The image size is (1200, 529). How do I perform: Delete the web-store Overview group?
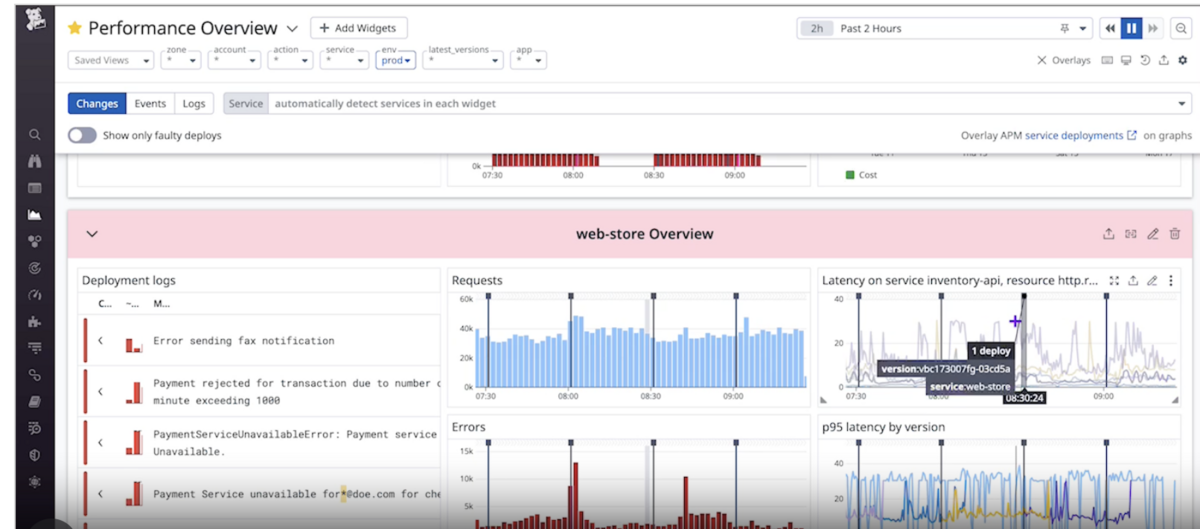point(1175,234)
